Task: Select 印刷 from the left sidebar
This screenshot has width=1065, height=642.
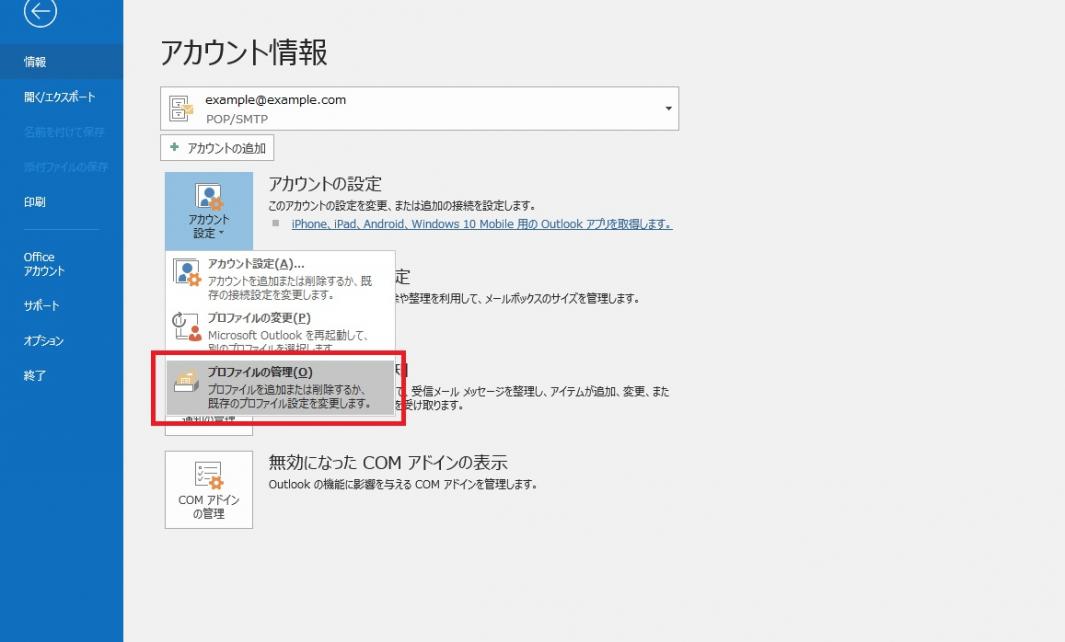Action: [35, 202]
